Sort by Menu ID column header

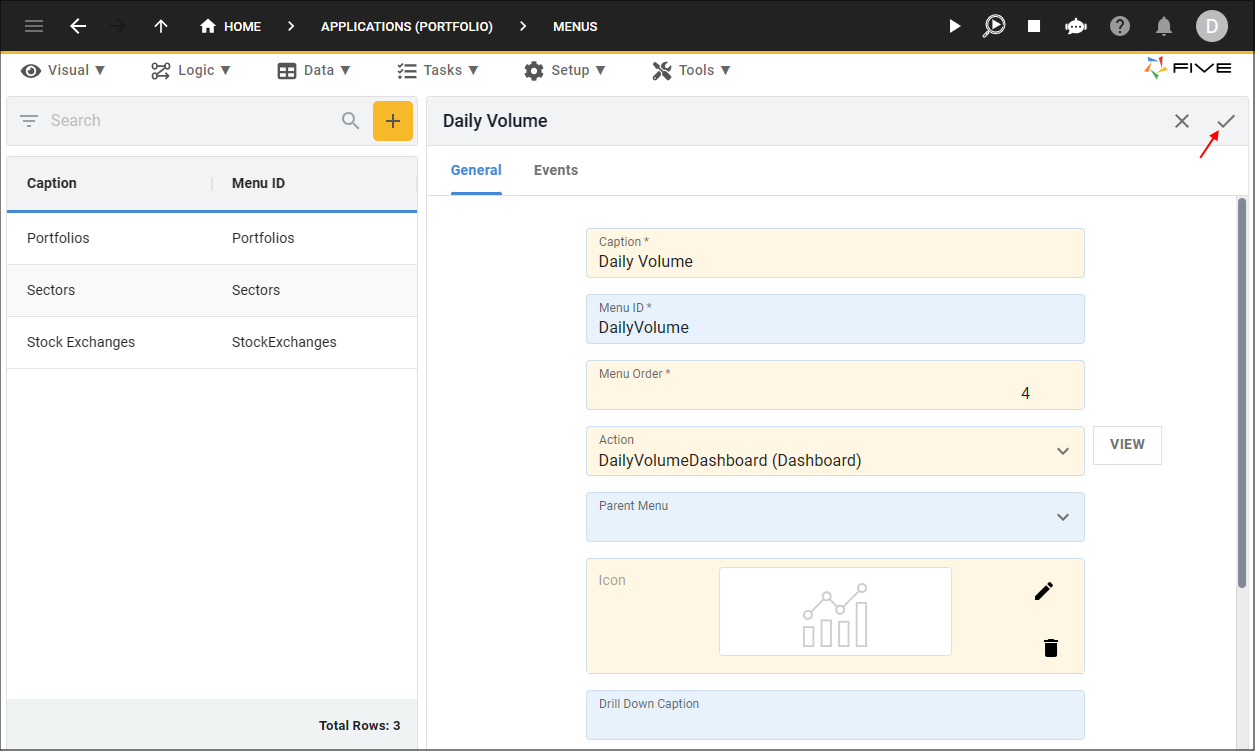258,183
